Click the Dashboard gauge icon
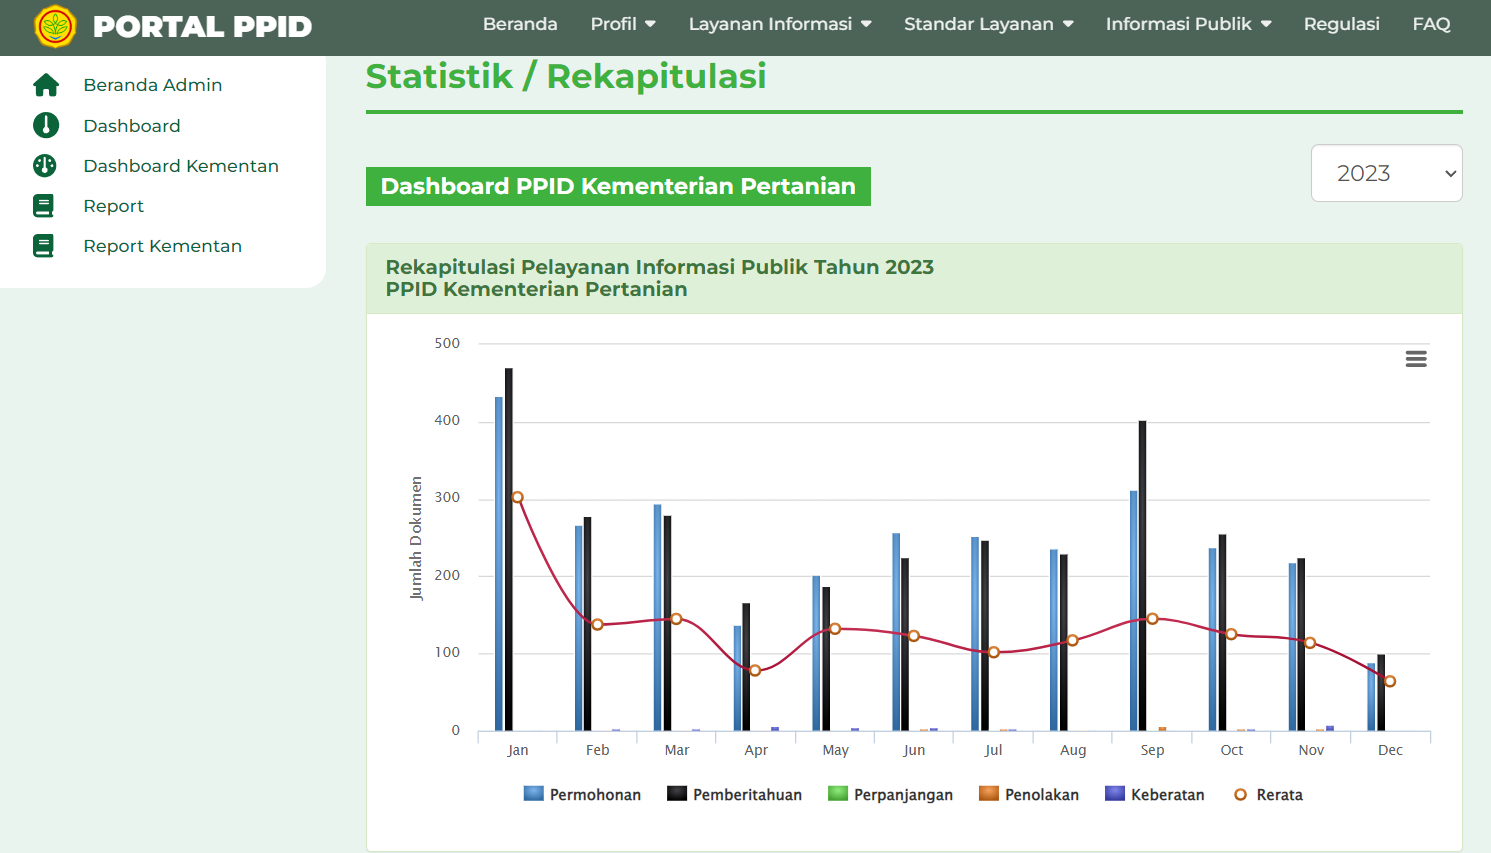The height and width of the screenshot is (853, 1491). click(x=46, y=125)
